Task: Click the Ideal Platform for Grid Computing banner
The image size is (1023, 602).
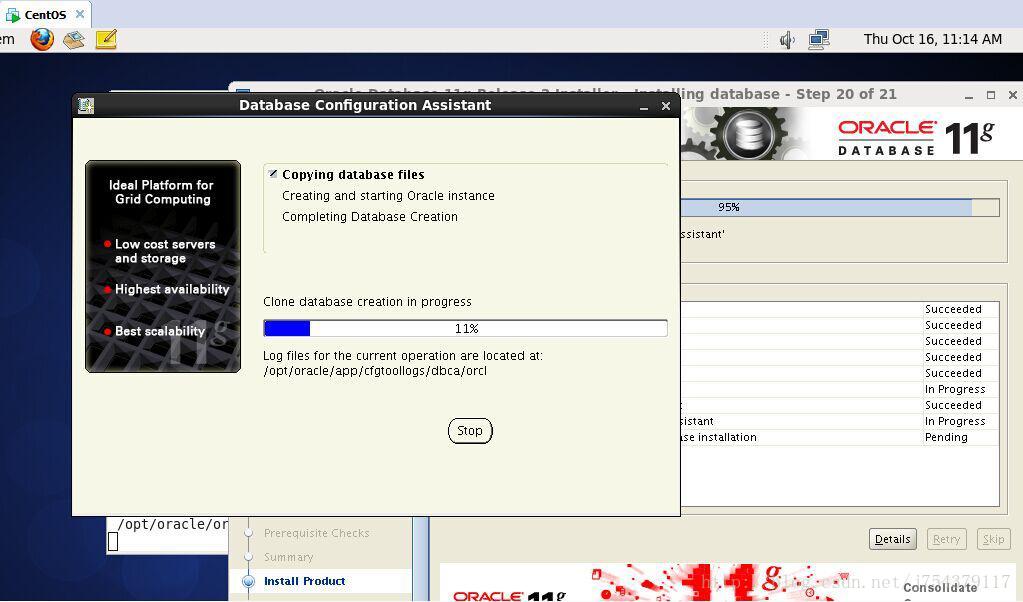Action: pyautogui.click(x=163, y=266)
